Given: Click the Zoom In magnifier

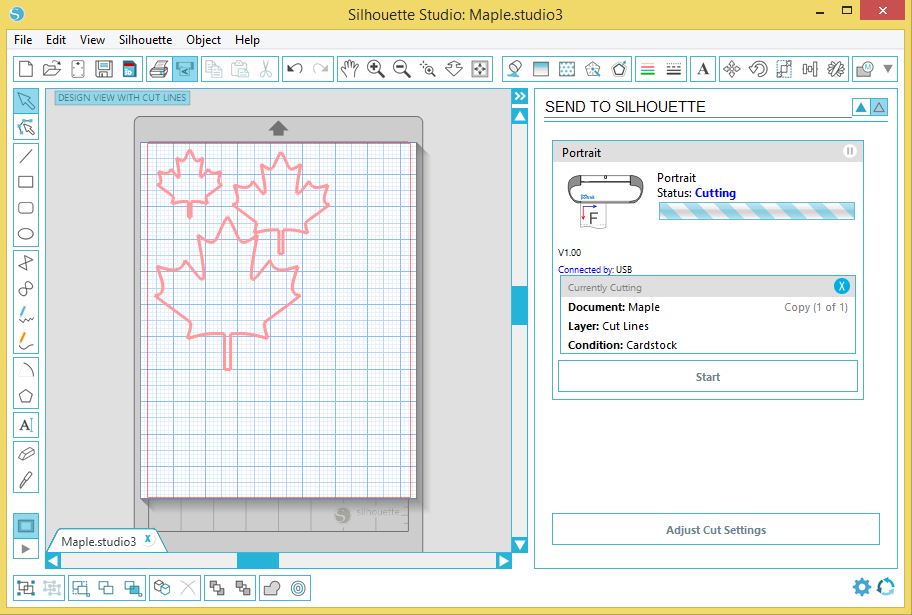Looking at the screenshot, I should click(376, 69).
